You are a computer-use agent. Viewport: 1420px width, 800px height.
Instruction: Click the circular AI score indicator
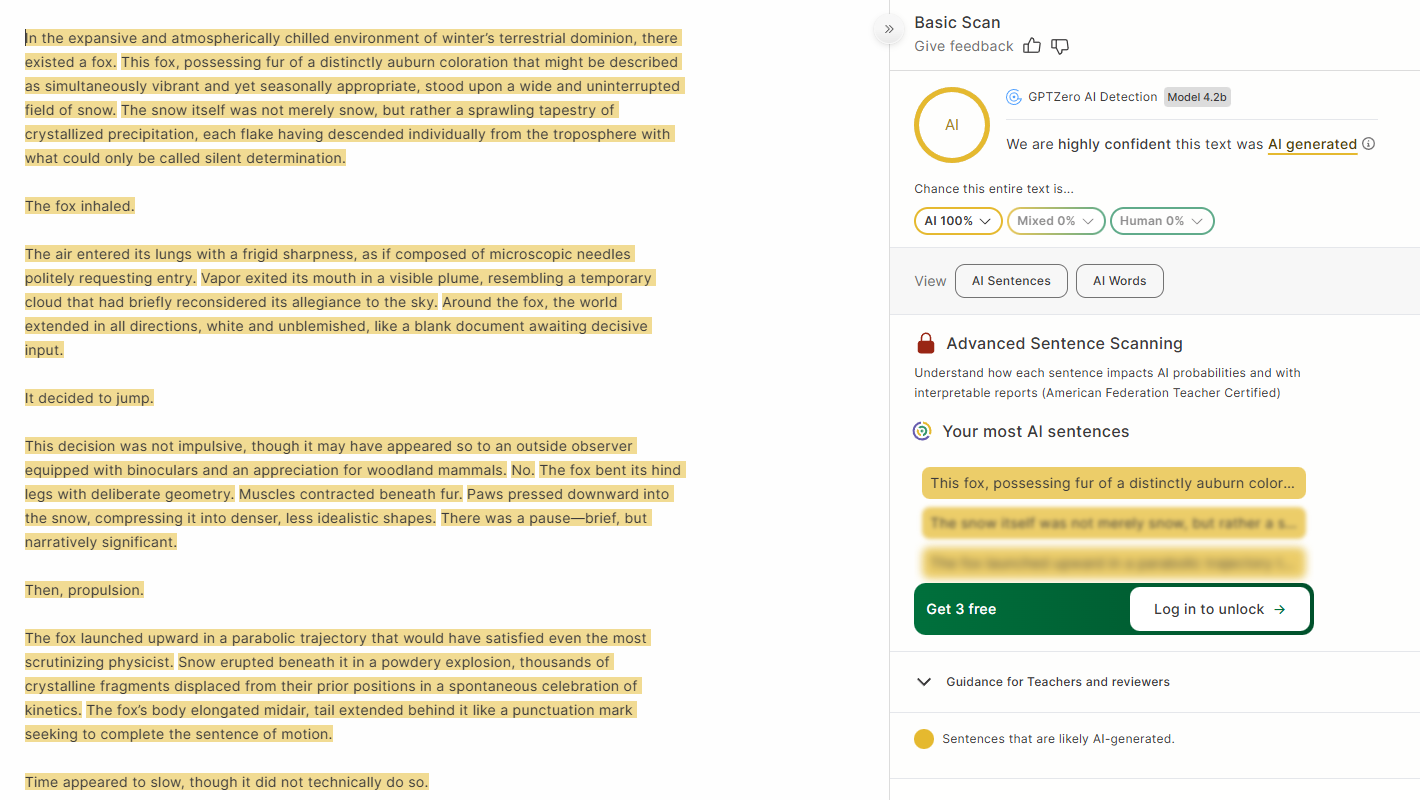pos(951,126)
